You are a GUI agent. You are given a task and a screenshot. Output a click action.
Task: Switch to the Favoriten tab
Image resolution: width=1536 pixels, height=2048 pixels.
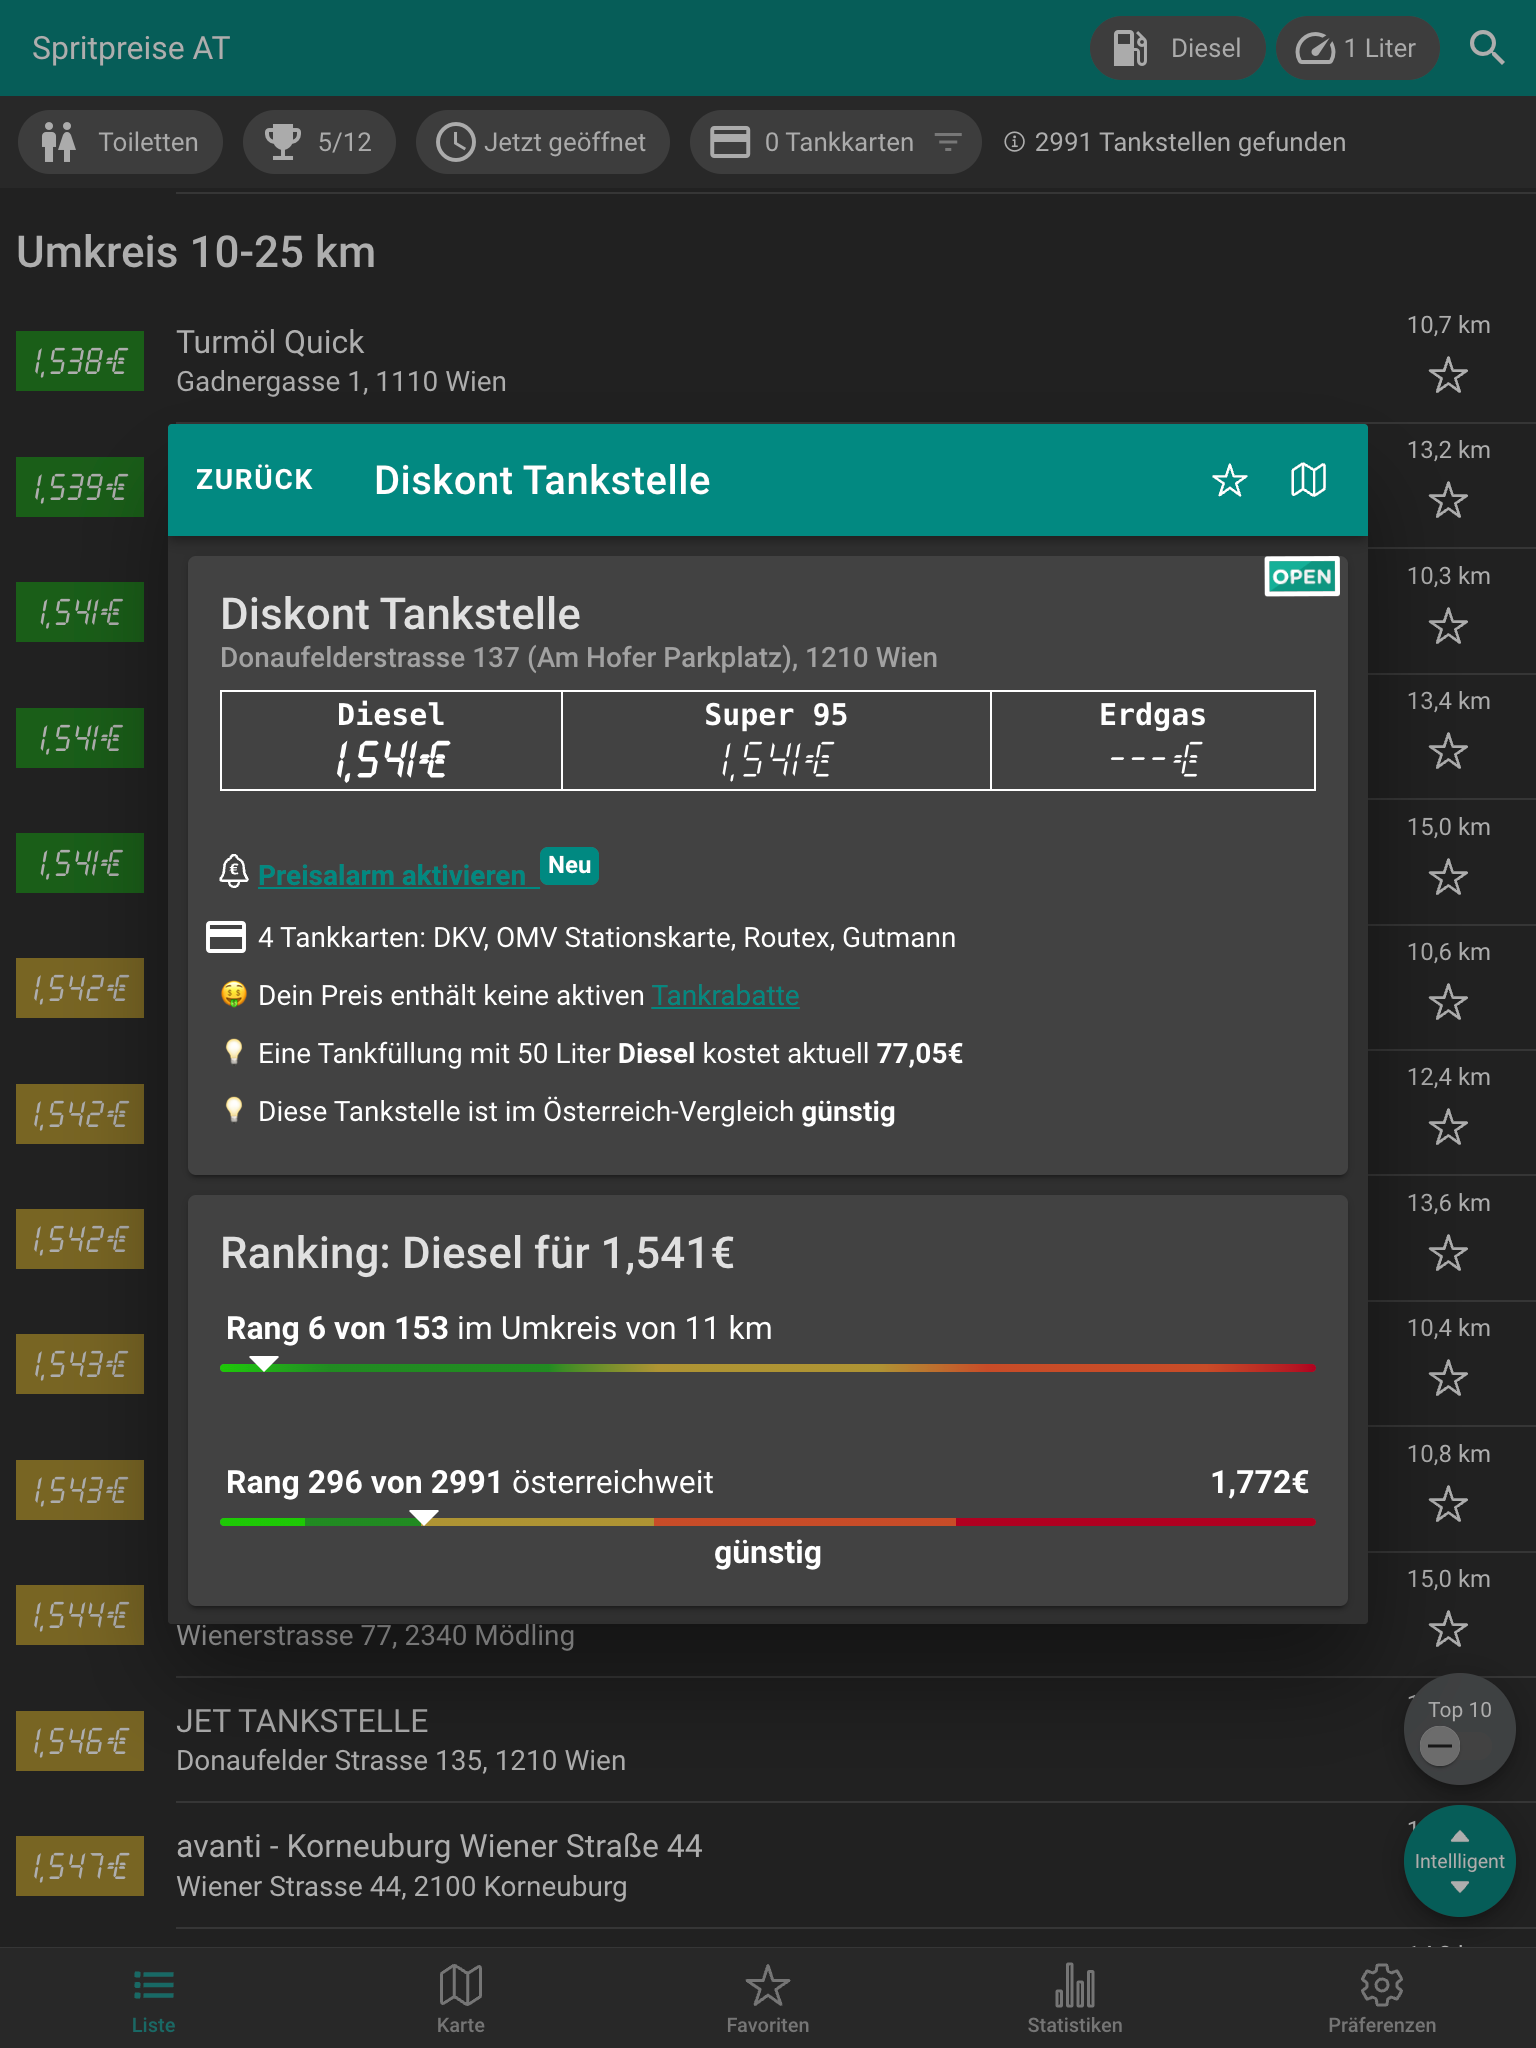coord(768,1998)
